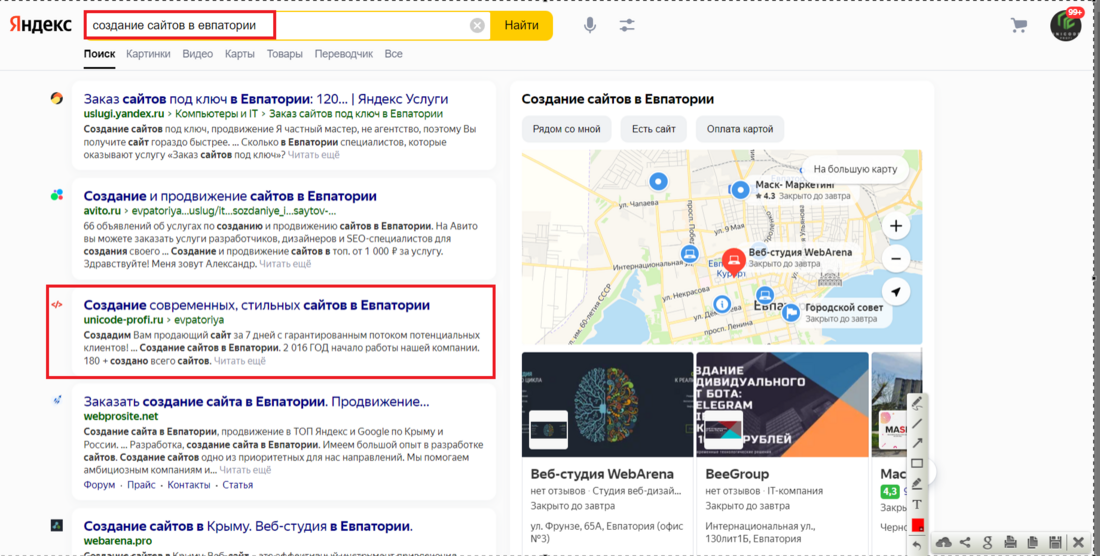Select the Lightshot arrow tool
Screen dimensions: 1100x556
point(917,443)
